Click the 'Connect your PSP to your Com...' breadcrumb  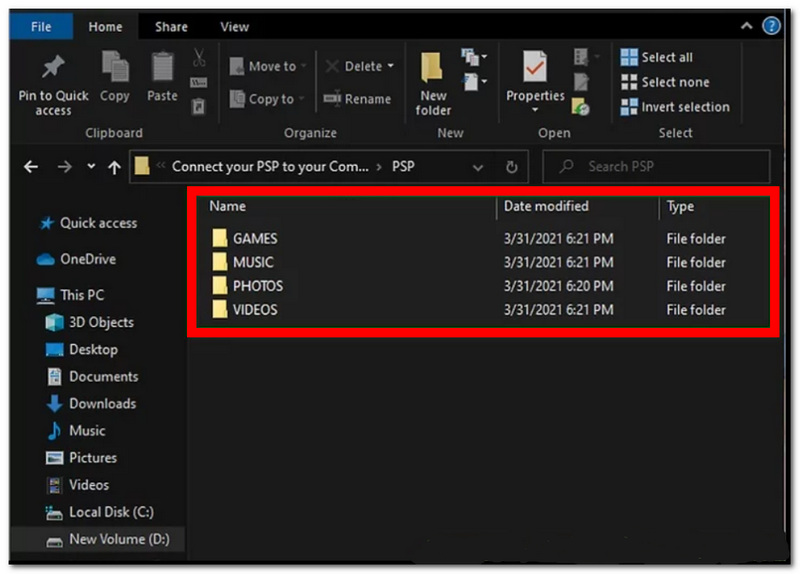click(x=270, y=166)
